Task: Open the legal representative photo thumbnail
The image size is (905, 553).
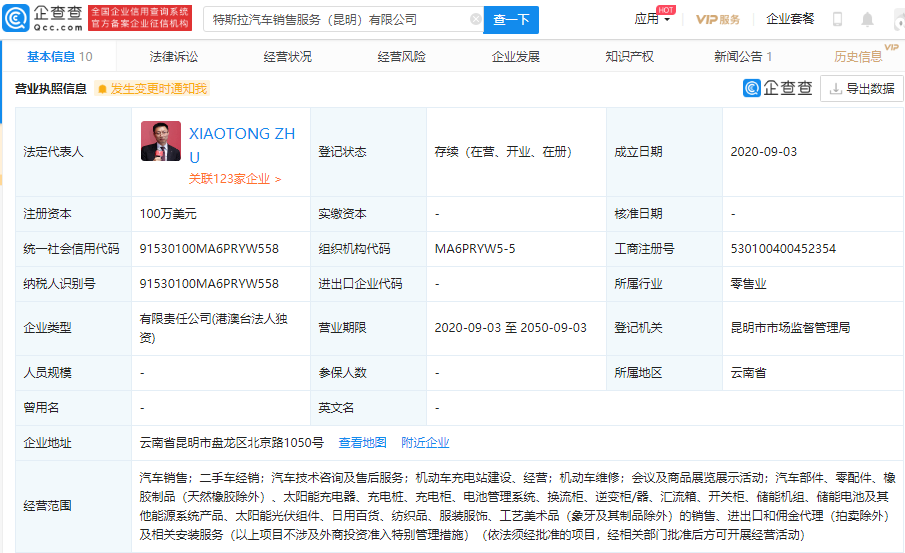Action: (161, 141)
